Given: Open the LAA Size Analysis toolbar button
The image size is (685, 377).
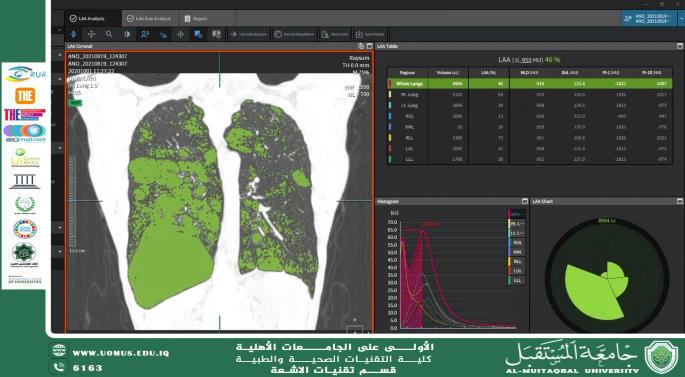Looking at the screenshot, I should pyautogui.click(x=249, y=34).
